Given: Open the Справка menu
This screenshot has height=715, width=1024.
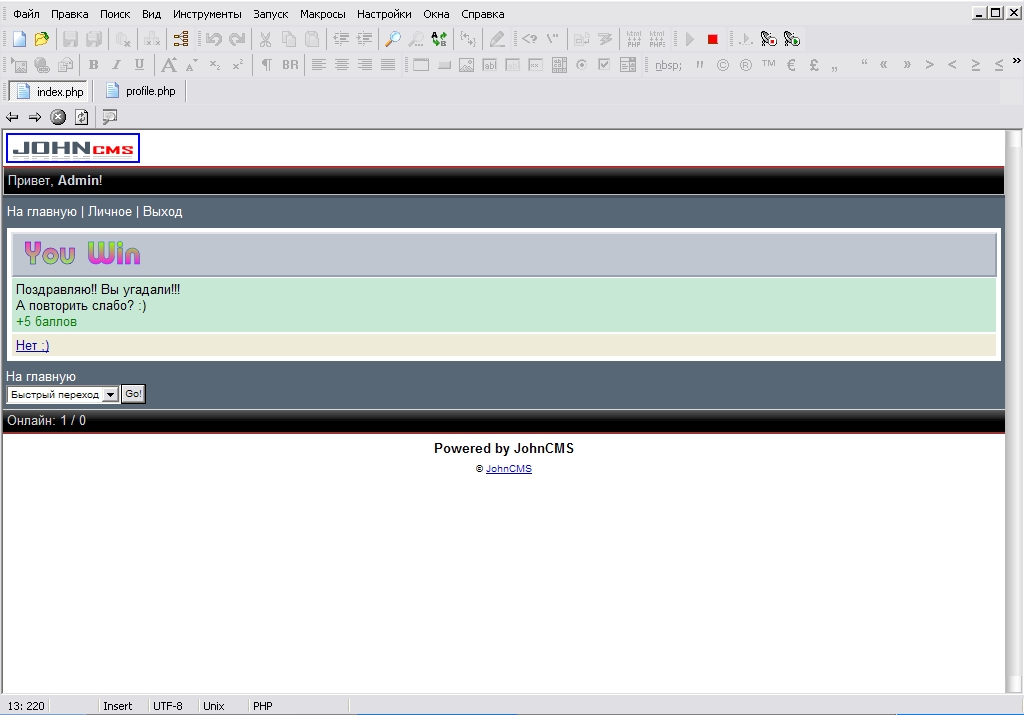Looking at the screenshot, I should [x=483, y=14].
